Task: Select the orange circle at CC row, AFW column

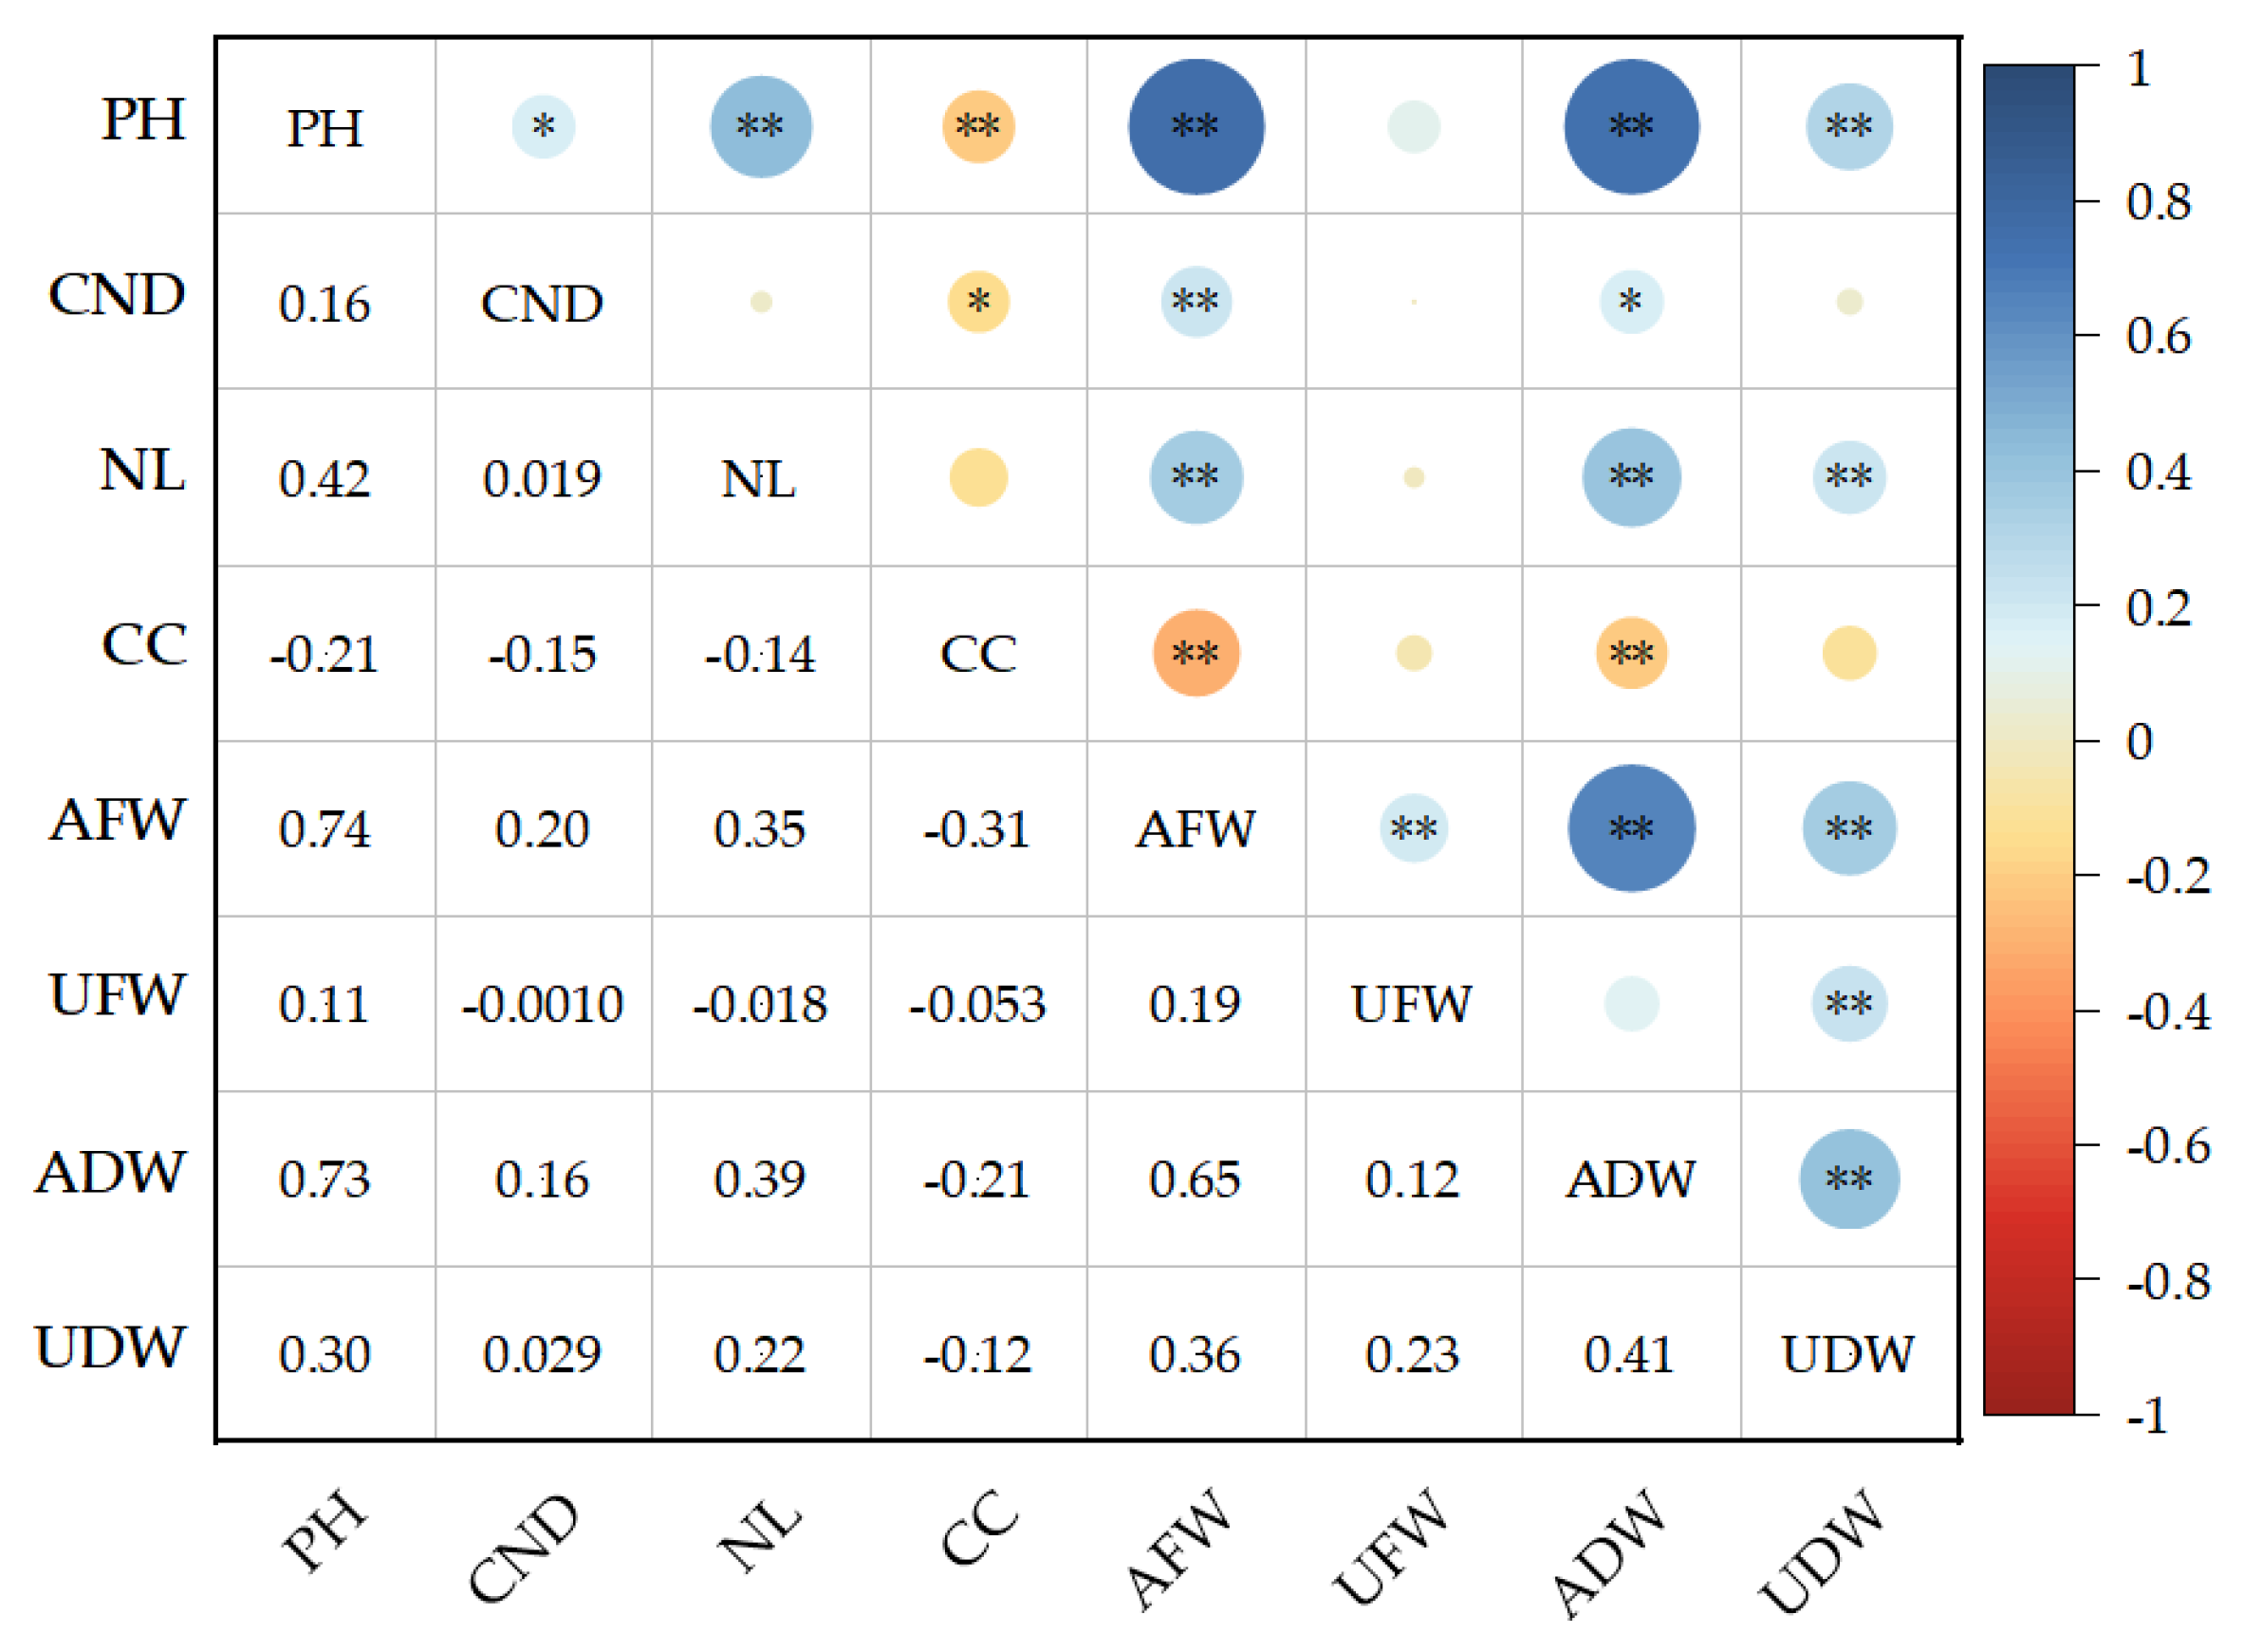Action: click(x=1196, y=653)
